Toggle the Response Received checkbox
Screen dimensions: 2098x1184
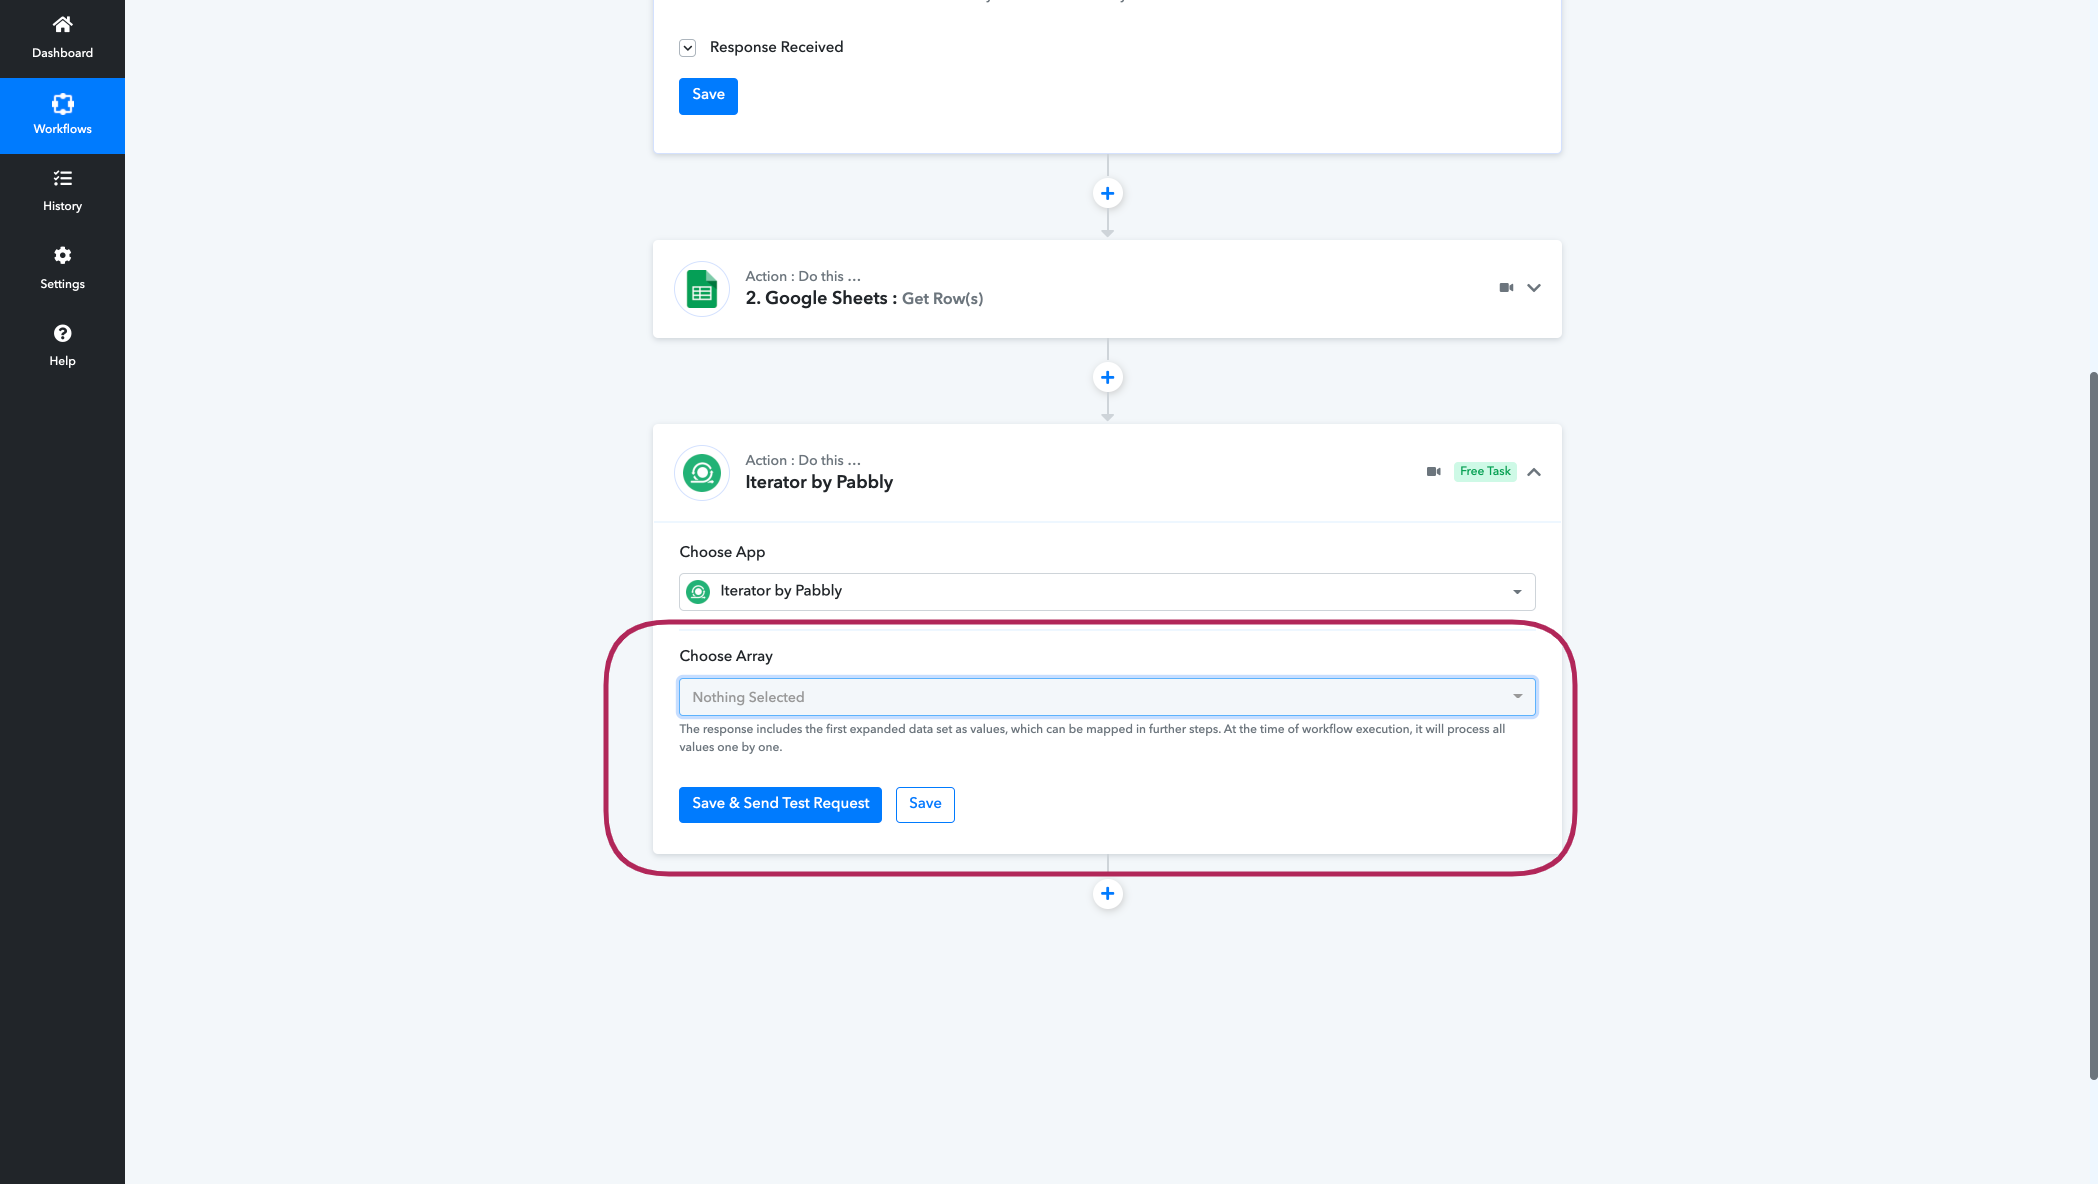687,48
